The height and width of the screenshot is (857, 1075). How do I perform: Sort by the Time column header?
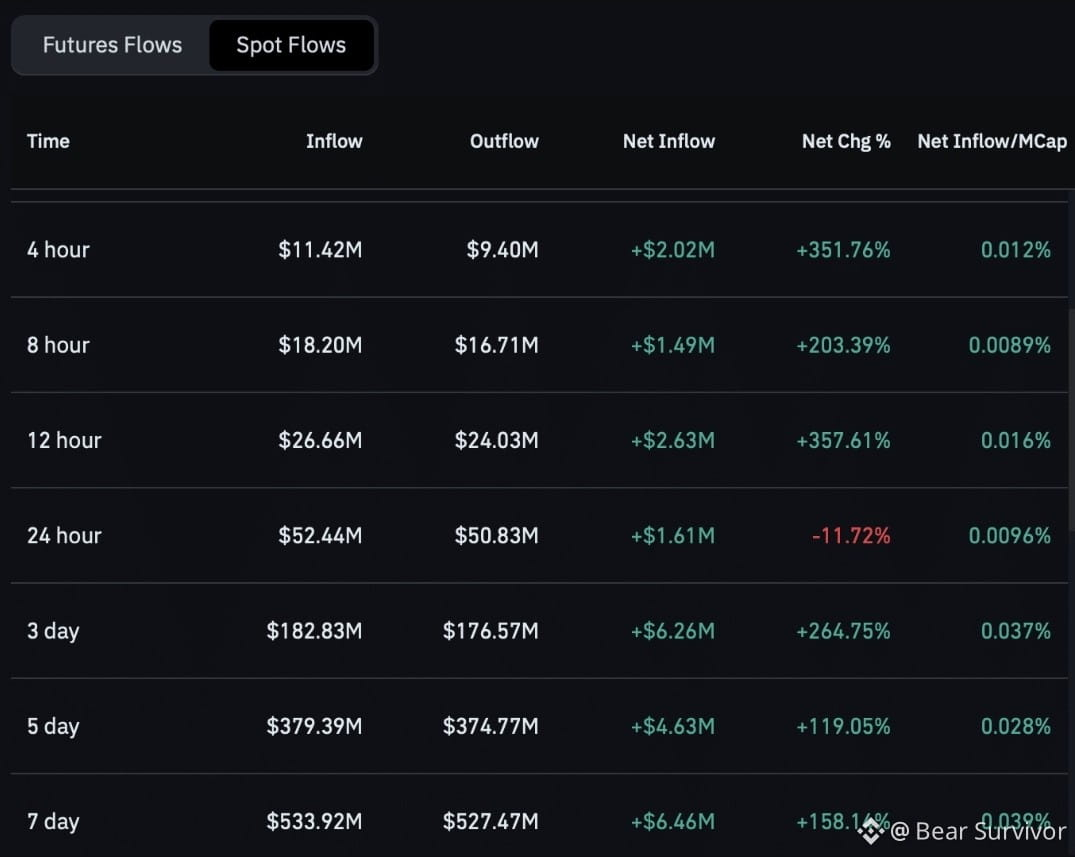tap(48, 141)
